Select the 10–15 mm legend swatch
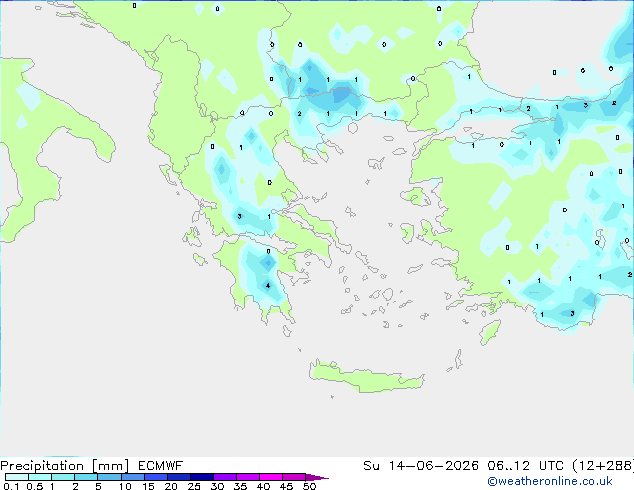The height and width of the screenshot is (490, 634). tap(132, 477)
